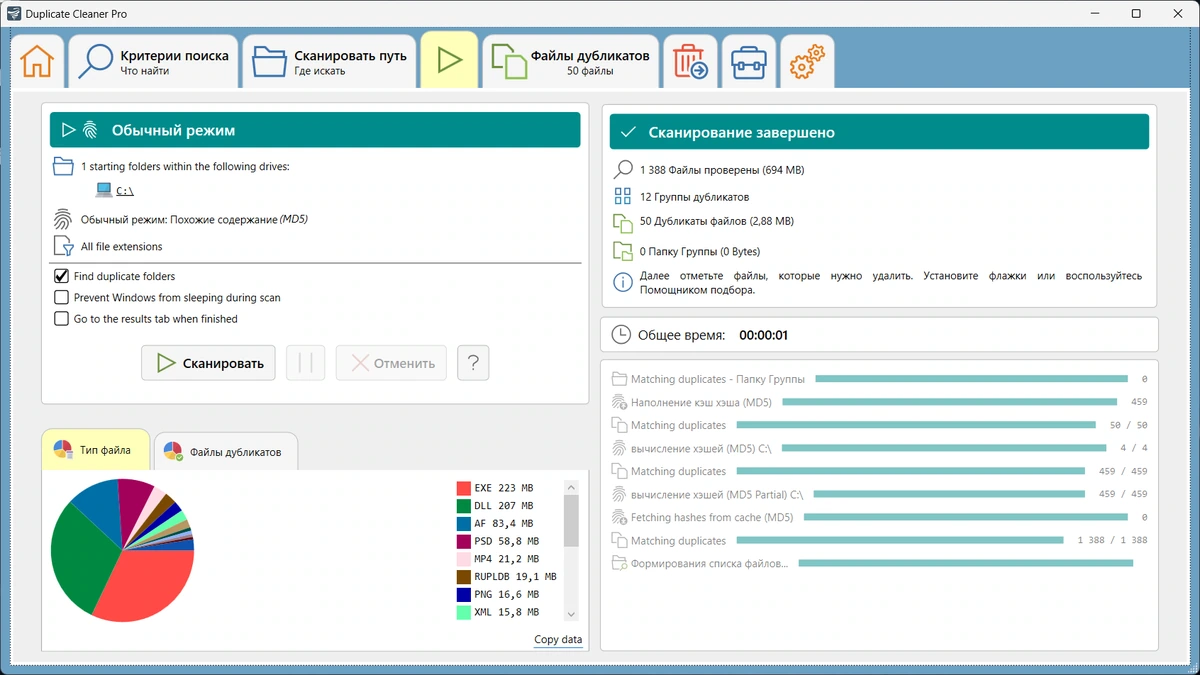The width and height of the screenshot is (1200, 675).
Task: Click the EXE red color swatch
Action: tap(464, 488)
